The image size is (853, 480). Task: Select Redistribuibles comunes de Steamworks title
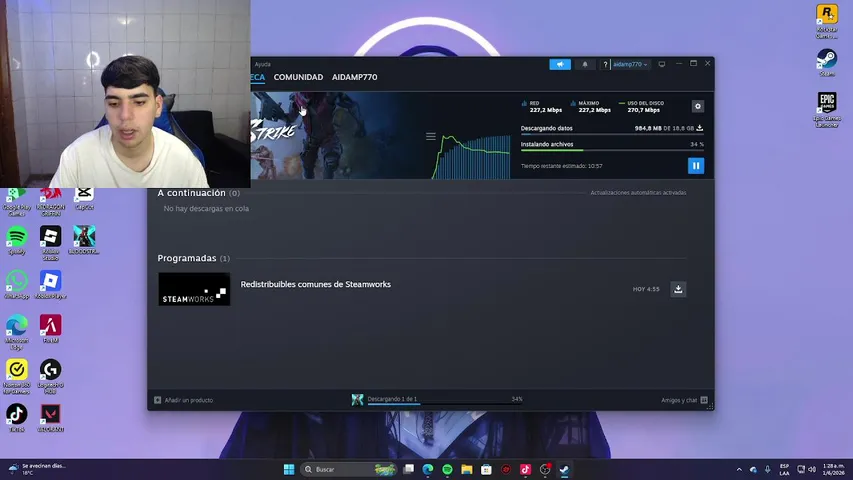[316, 284]
